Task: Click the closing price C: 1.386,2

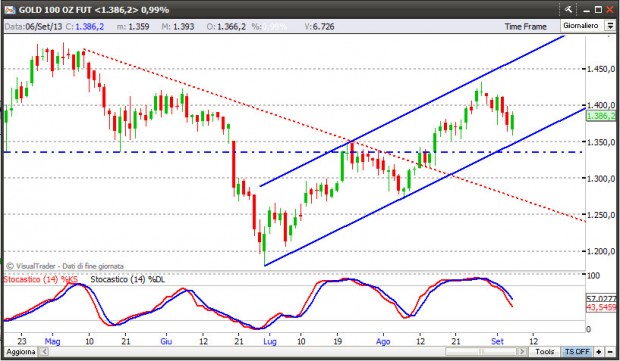Action: pyautogui.click(x=85, y=26)
